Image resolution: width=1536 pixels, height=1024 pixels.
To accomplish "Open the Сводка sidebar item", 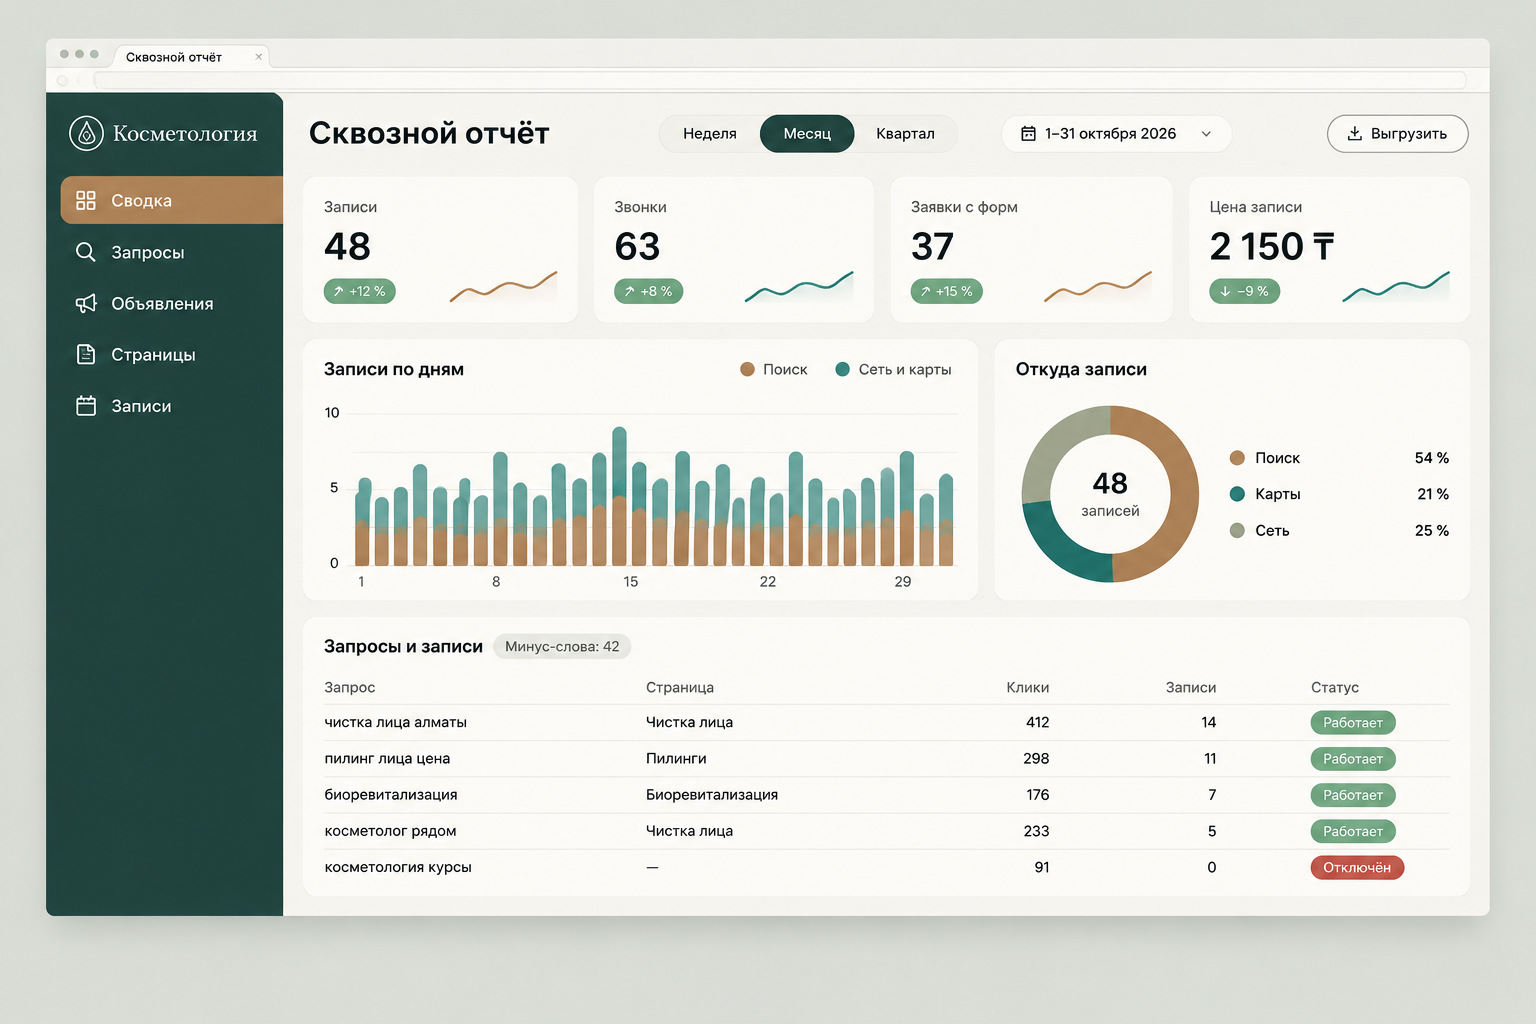I will 172,200.
